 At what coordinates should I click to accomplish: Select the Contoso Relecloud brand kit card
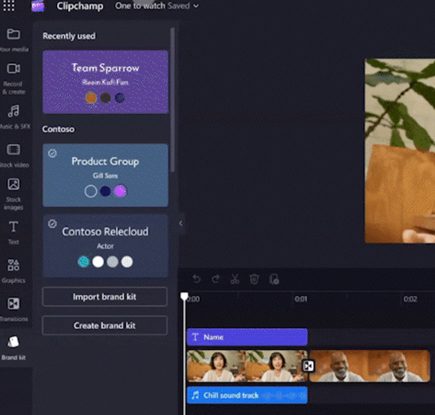[105, 246]
